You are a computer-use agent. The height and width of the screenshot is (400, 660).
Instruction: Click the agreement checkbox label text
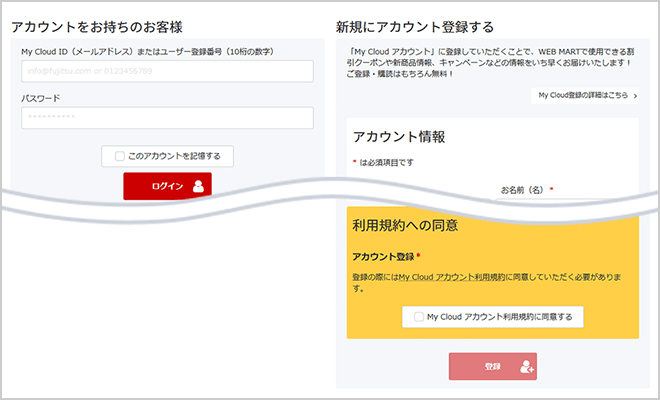click(x=499, y=317)
